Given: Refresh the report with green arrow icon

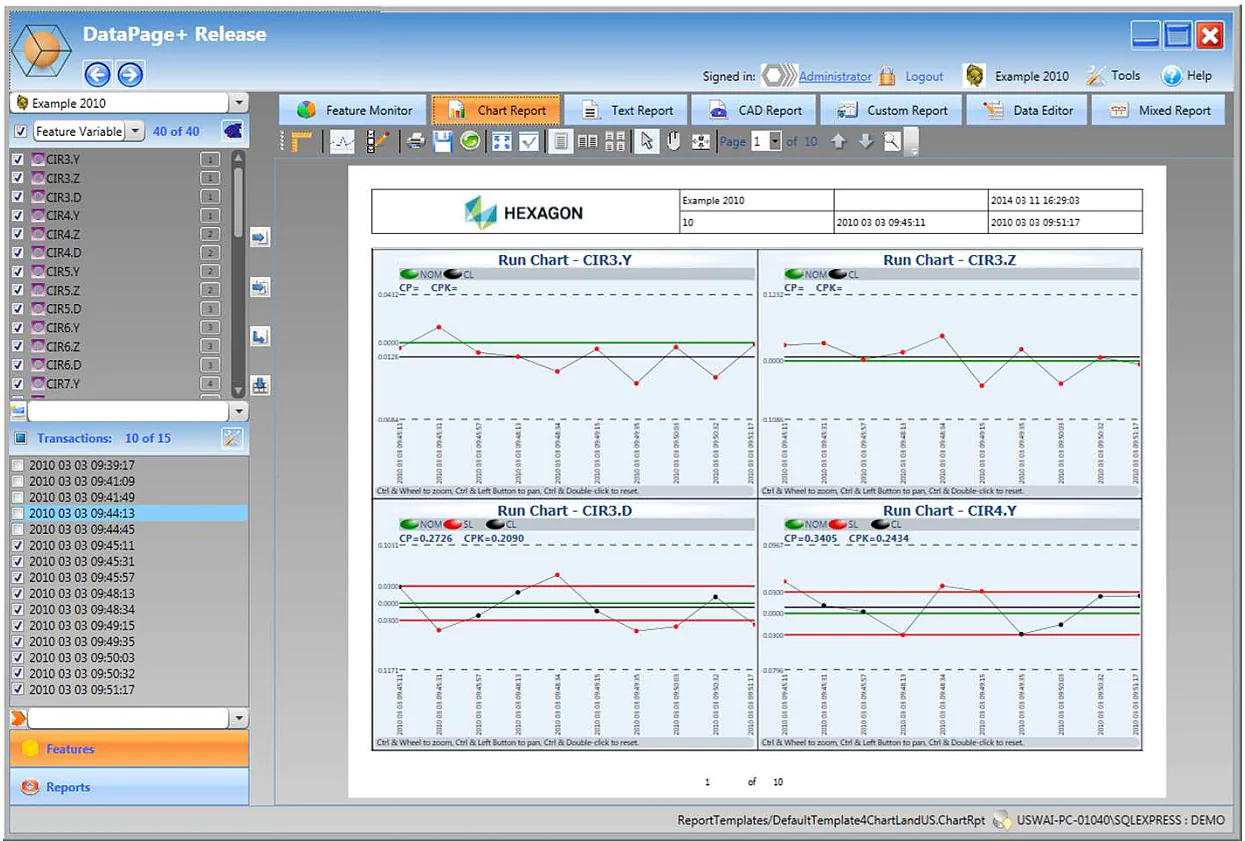Looking at the screenshot, I should coord(469,141).
